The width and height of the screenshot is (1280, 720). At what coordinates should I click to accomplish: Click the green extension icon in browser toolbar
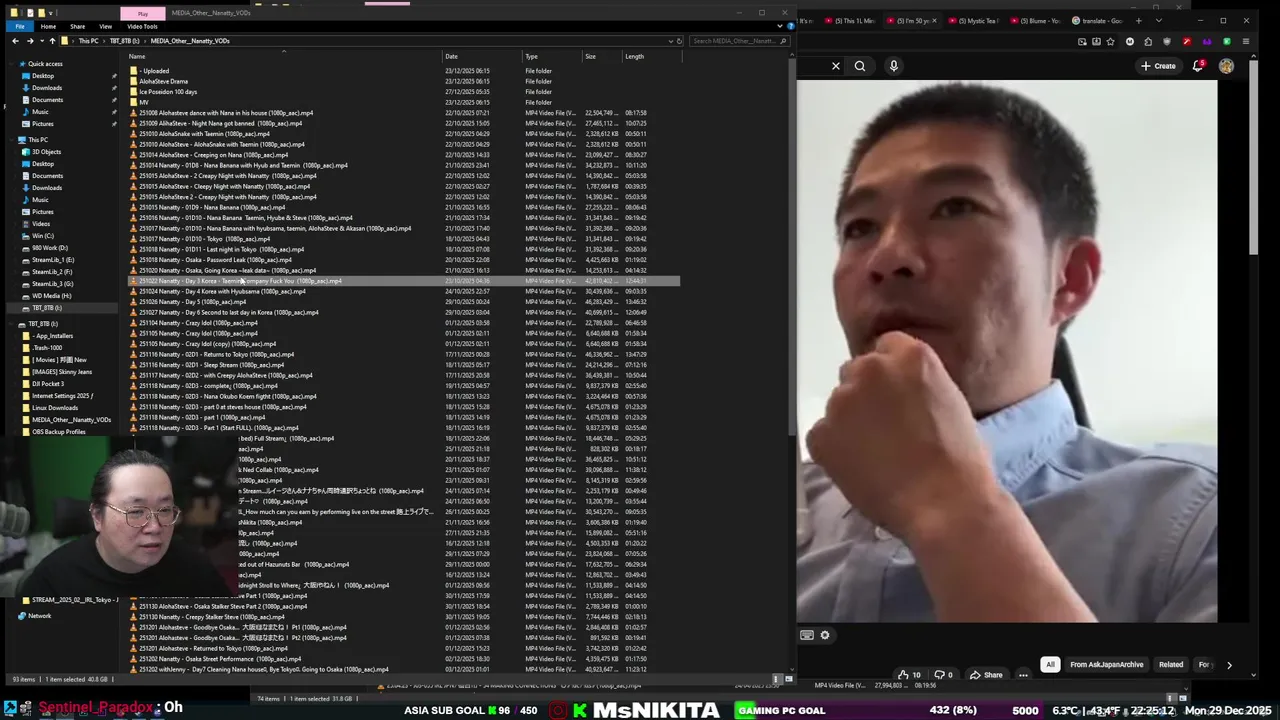tap(1226, 42)
